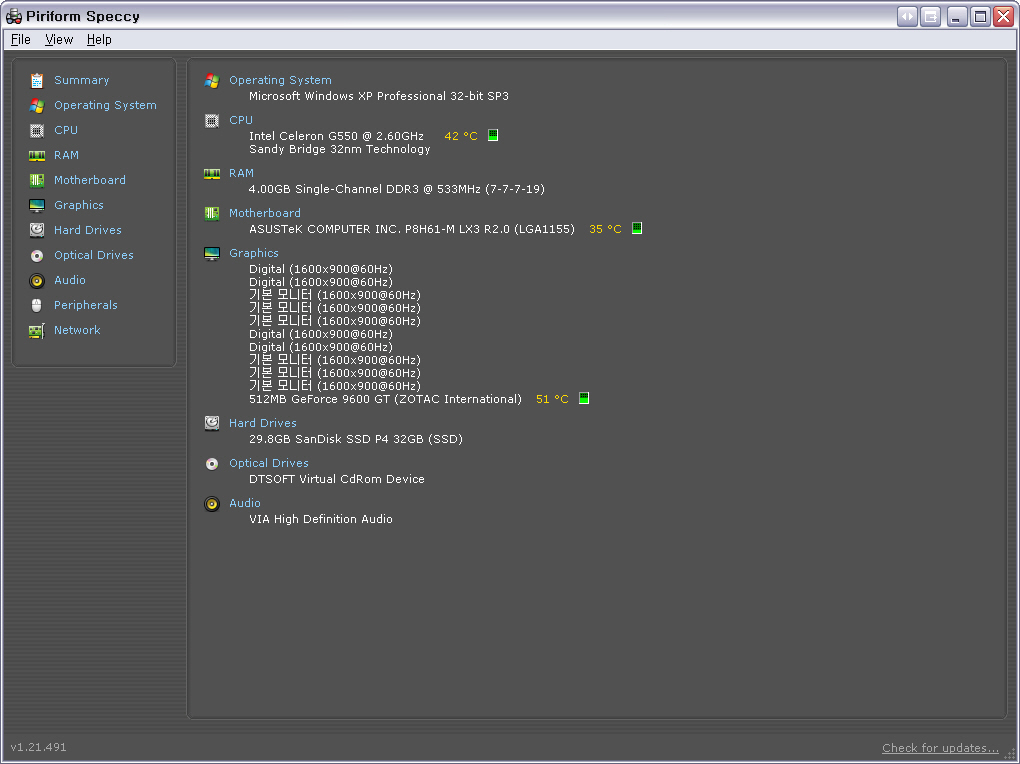The image size is (1020, 764).
Task: Click the Graphics heading link in summary
Action: tap(254, 253)
